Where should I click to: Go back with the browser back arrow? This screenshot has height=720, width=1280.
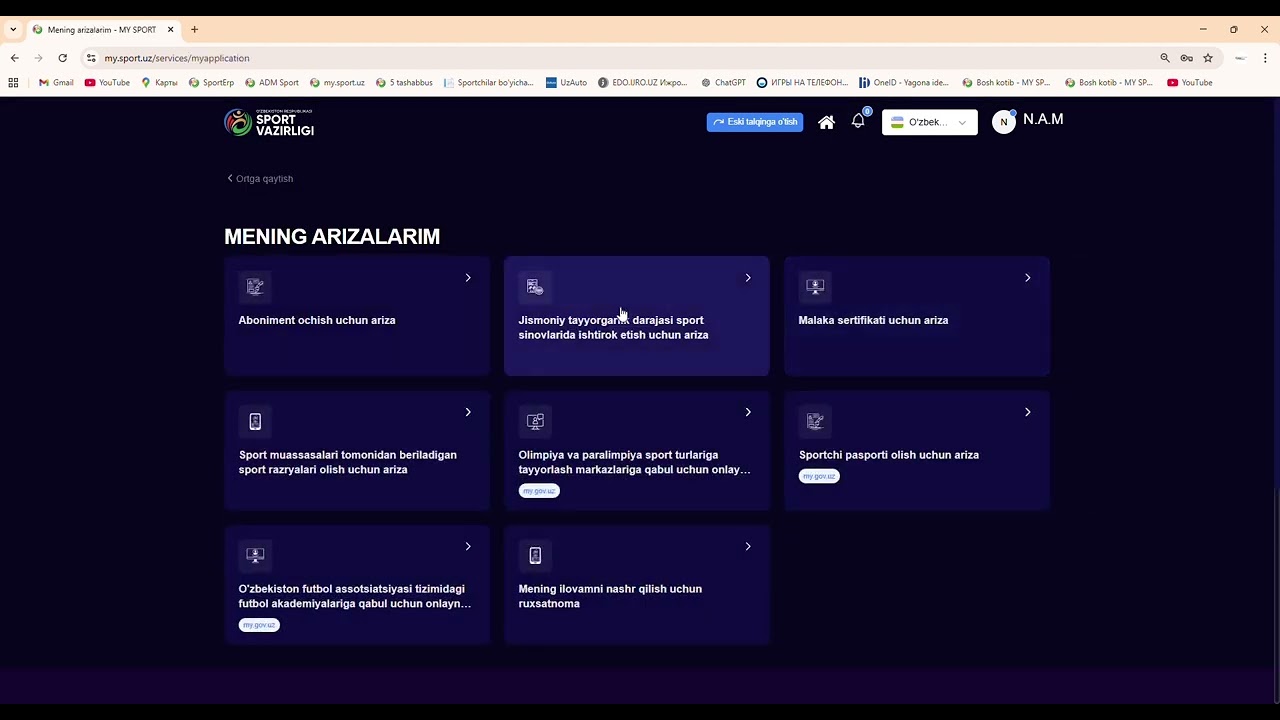[x=14, y=58]
